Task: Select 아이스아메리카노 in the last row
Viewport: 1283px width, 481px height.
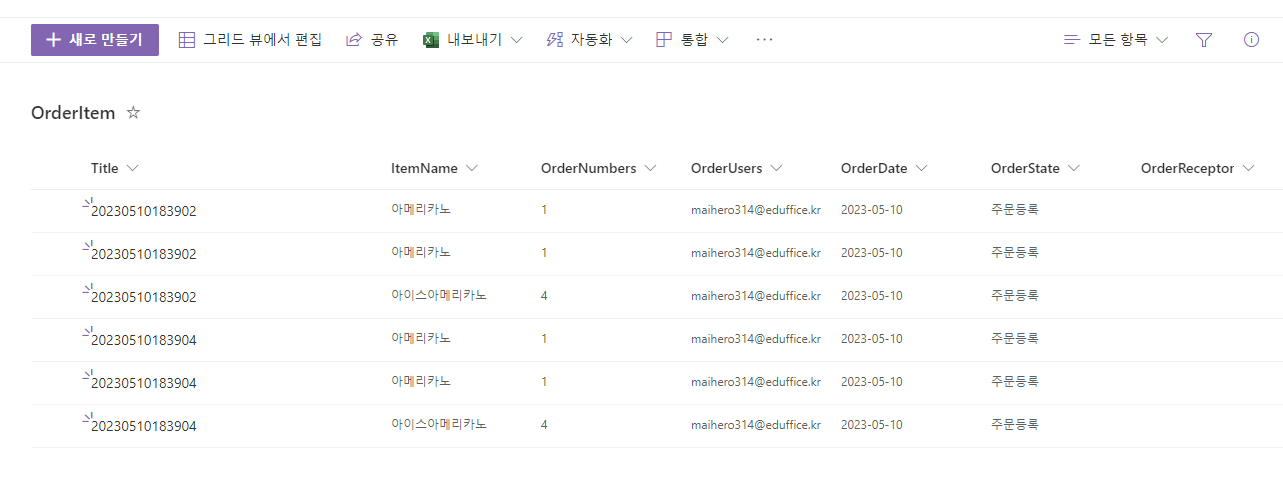Action: point(439,425)
